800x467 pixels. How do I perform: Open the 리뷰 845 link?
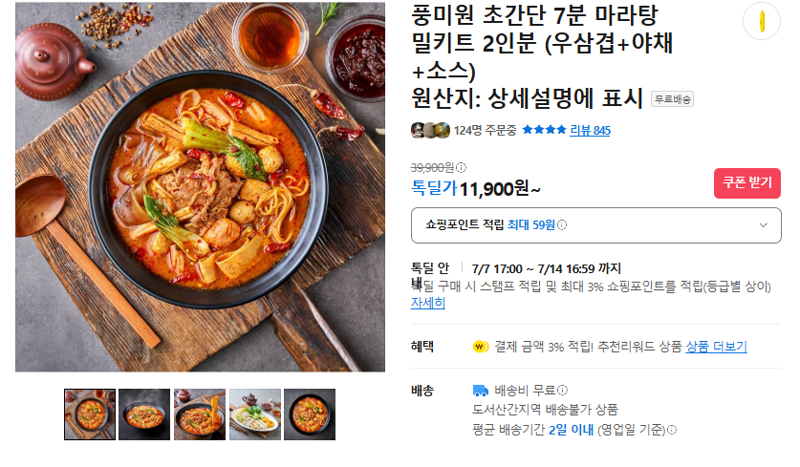pyautogui.click(x=590, y=131)
